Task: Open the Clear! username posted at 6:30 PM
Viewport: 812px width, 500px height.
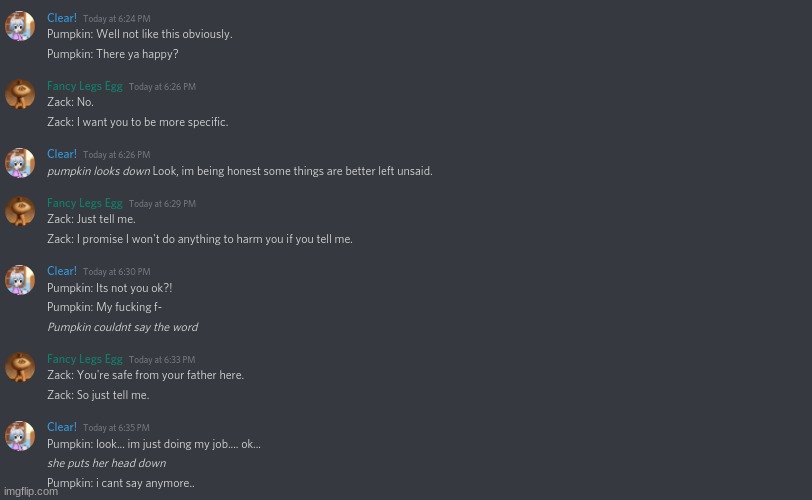Action: pos(62,271)
